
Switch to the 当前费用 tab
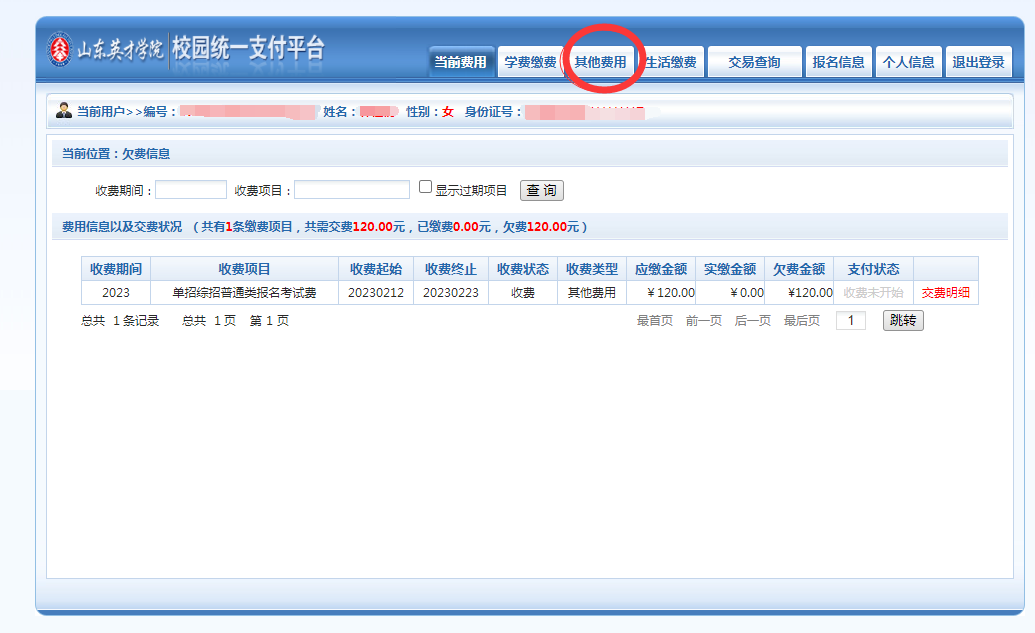pyautogui.click(x=460, y=62)
